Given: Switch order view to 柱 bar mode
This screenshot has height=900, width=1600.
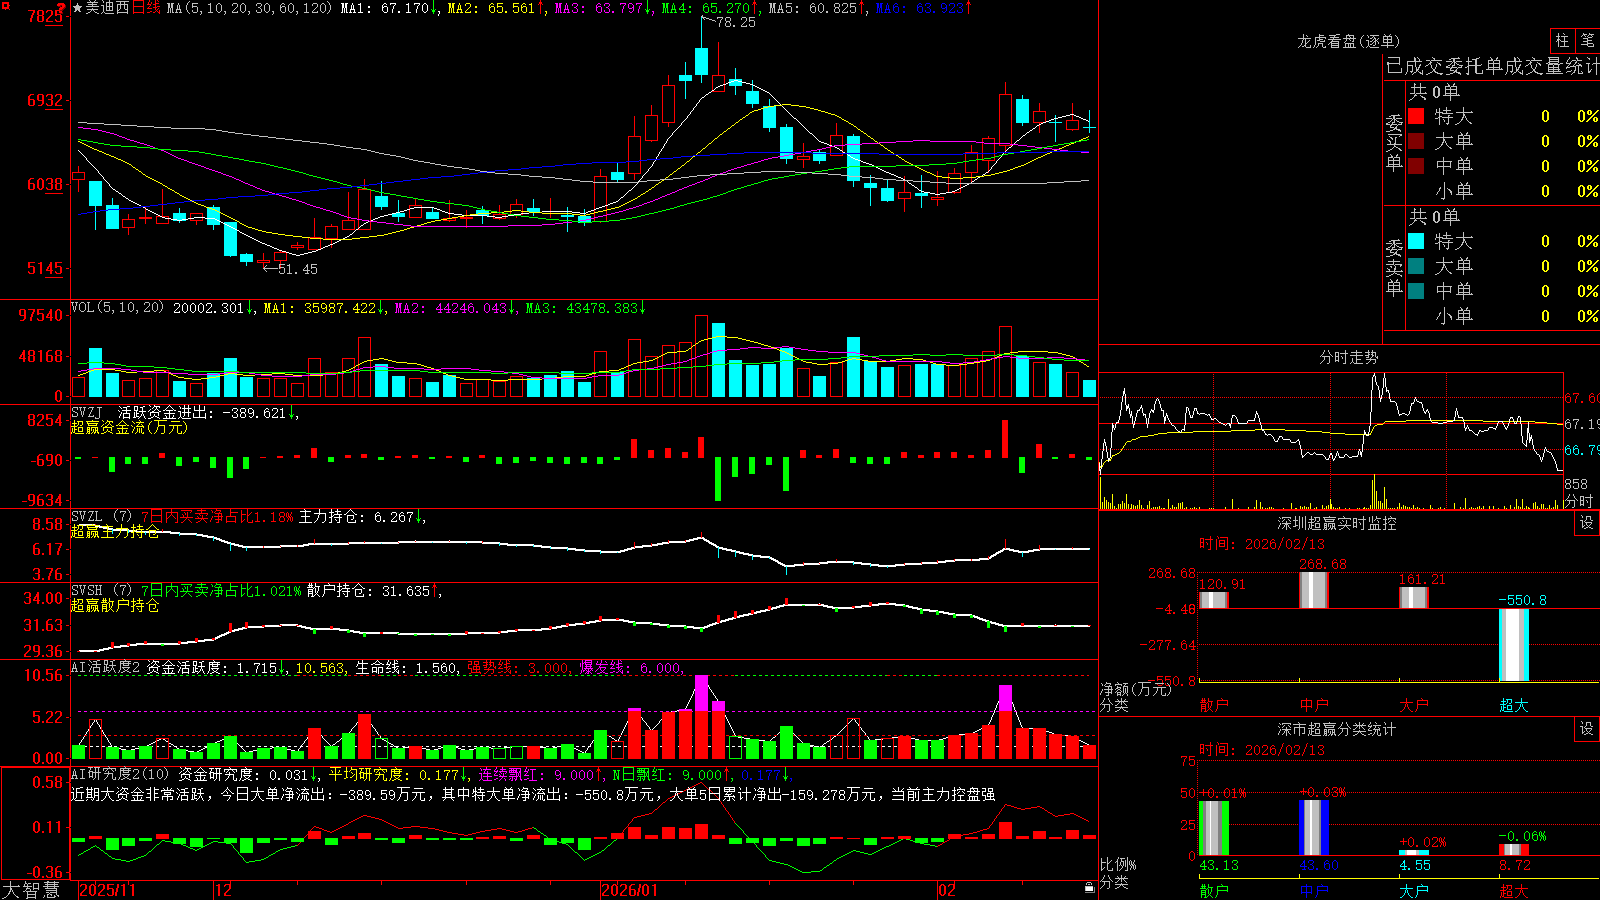Looking at the screenshot, I should click(1562, 41).
